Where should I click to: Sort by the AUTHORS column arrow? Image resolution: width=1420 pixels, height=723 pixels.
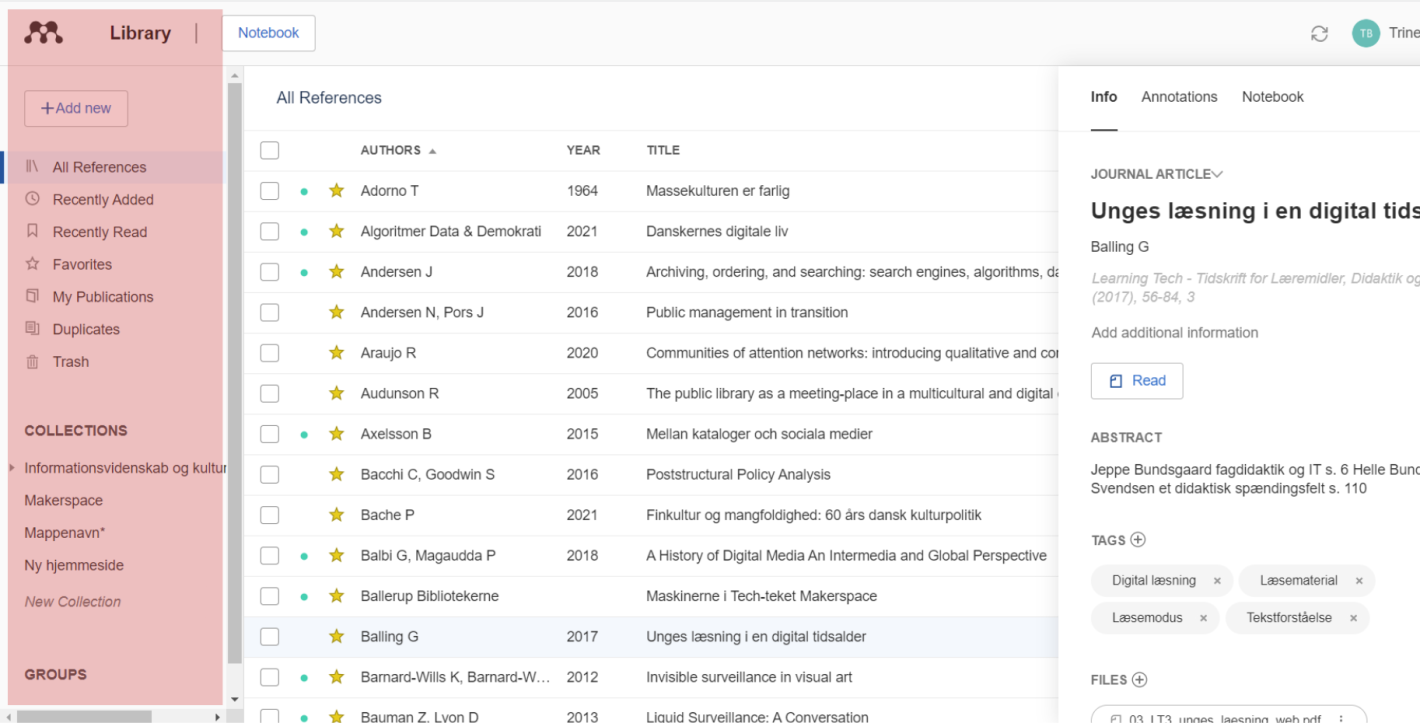click(433, 151)
